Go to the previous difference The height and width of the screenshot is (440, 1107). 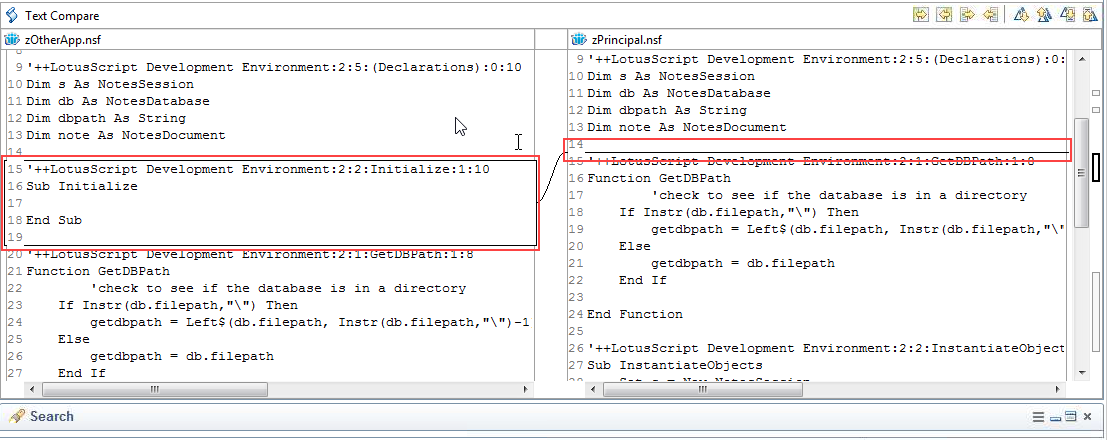(1044, 15)
